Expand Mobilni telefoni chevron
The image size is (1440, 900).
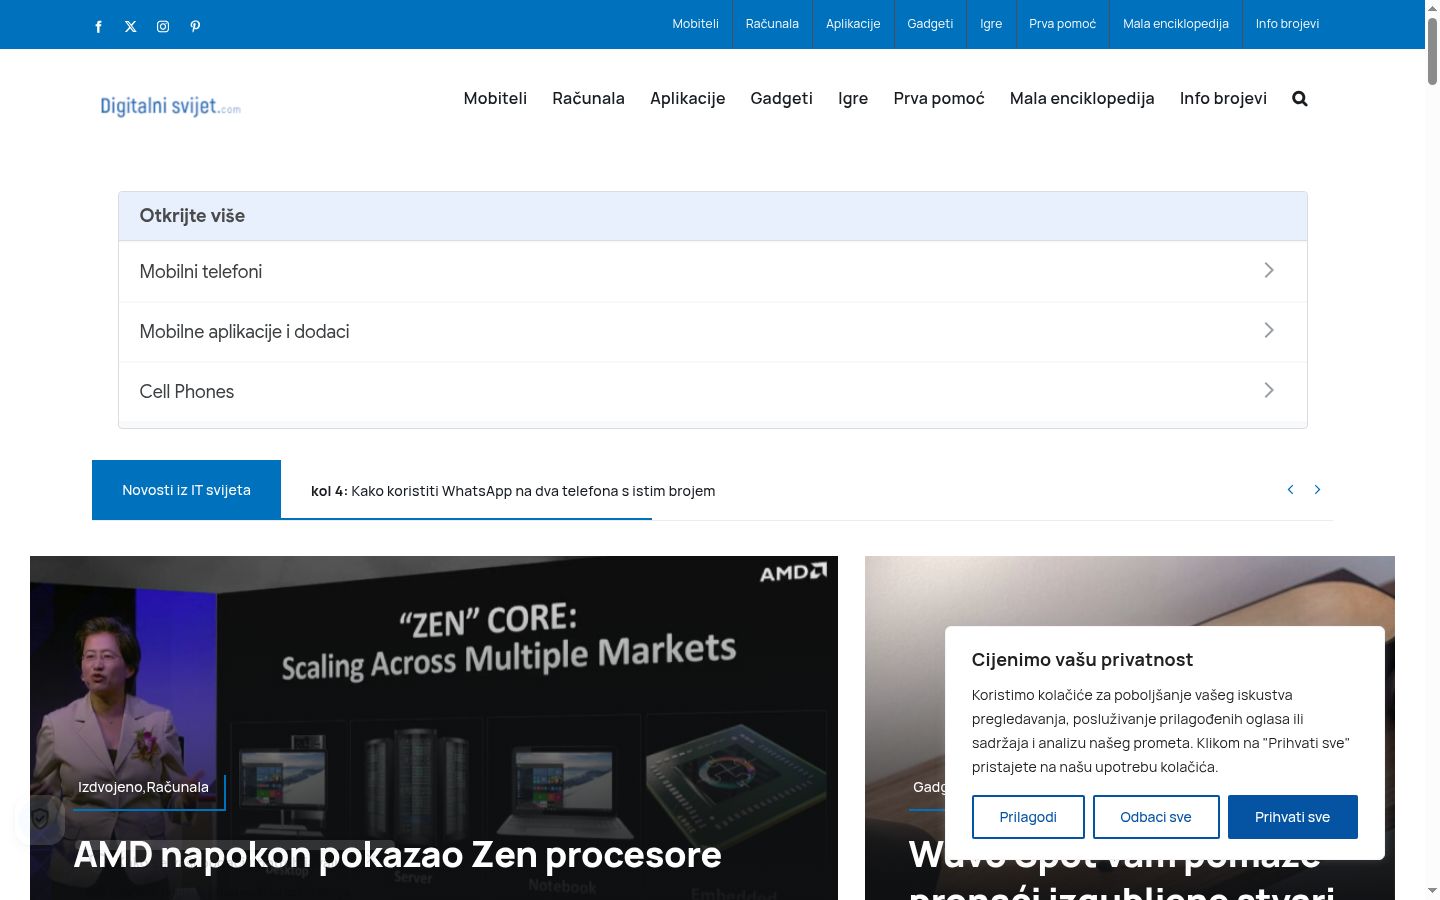(1268, 270)
